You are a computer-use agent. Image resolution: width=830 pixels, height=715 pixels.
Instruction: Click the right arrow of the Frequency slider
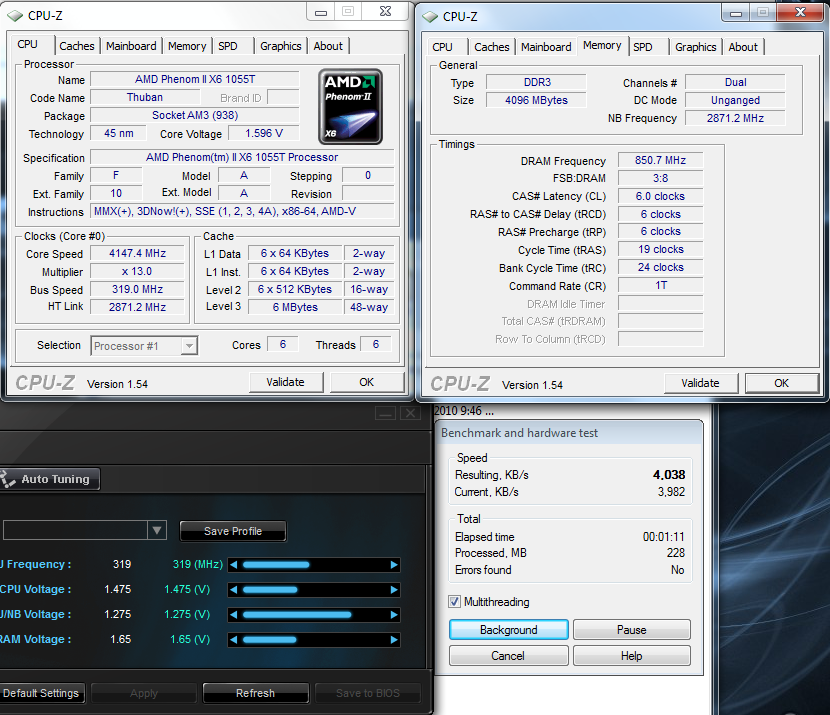[x=394, y=565]
